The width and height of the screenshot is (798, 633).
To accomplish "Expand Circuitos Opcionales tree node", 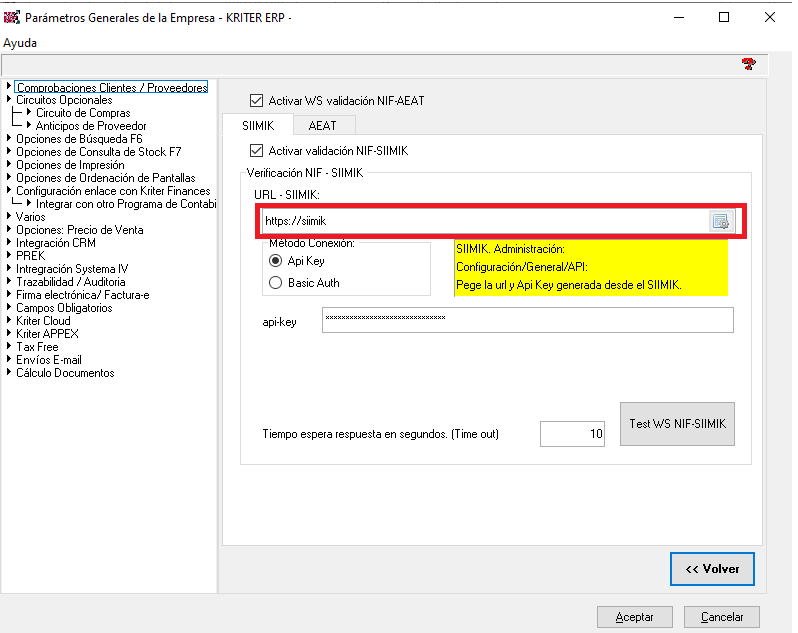I will coord(9,100).
